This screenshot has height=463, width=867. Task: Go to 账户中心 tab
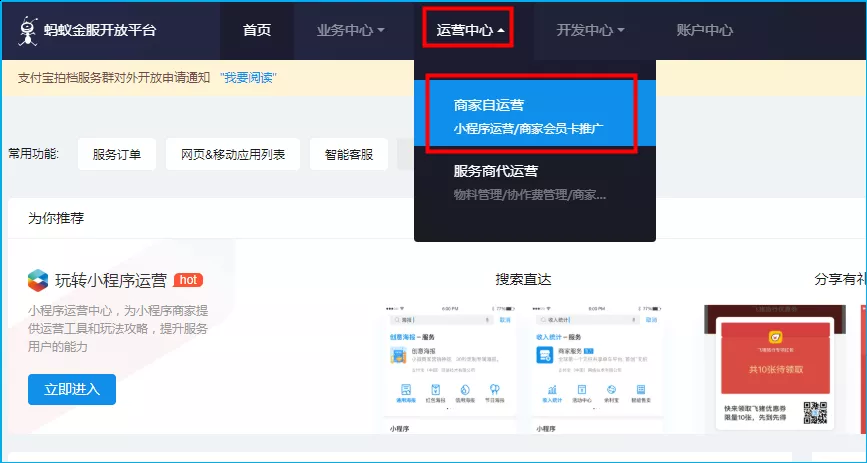click(x=704, y=30)
